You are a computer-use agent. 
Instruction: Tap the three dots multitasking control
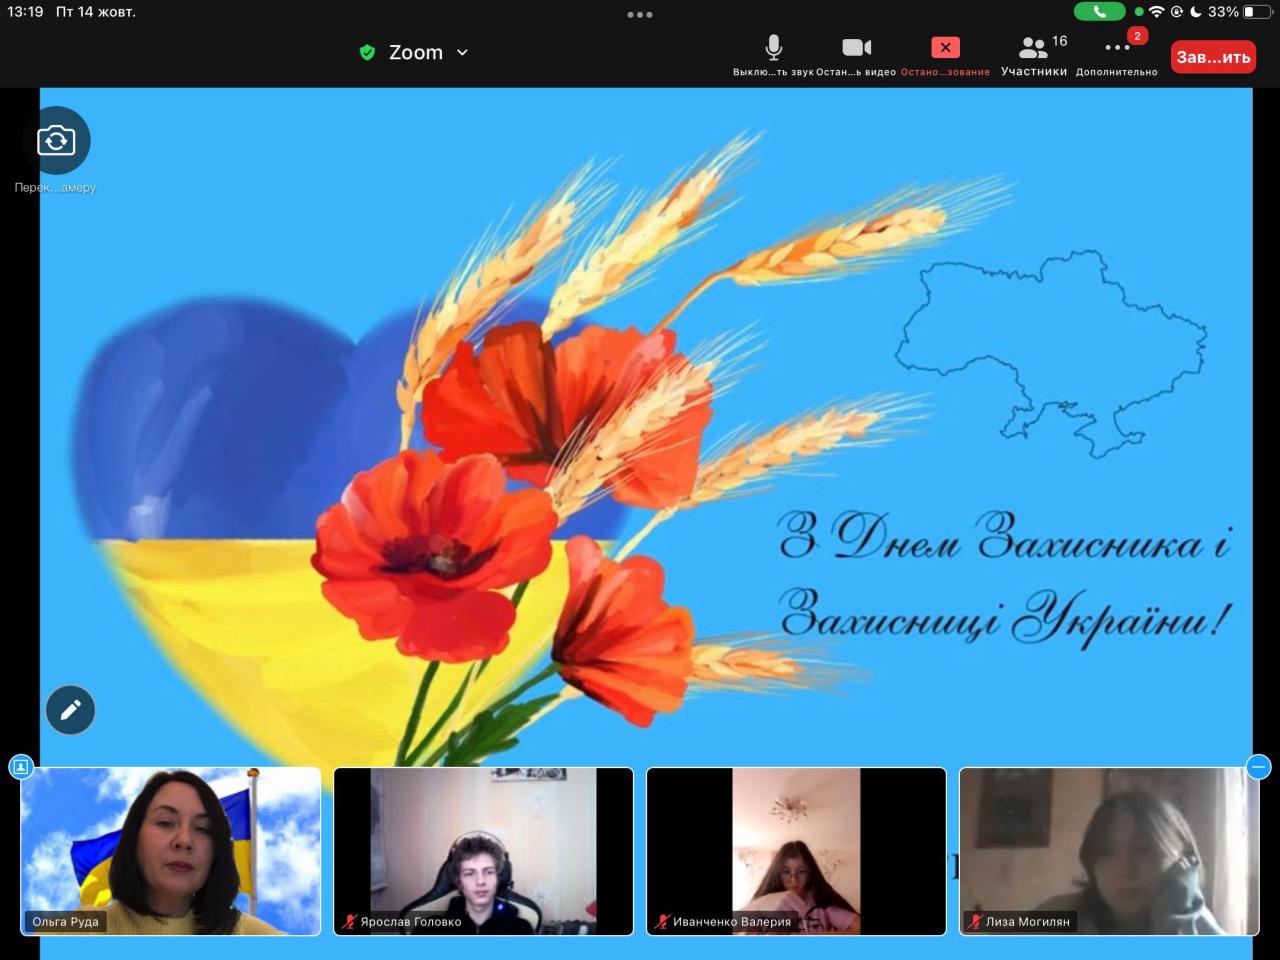coord(640,15)
